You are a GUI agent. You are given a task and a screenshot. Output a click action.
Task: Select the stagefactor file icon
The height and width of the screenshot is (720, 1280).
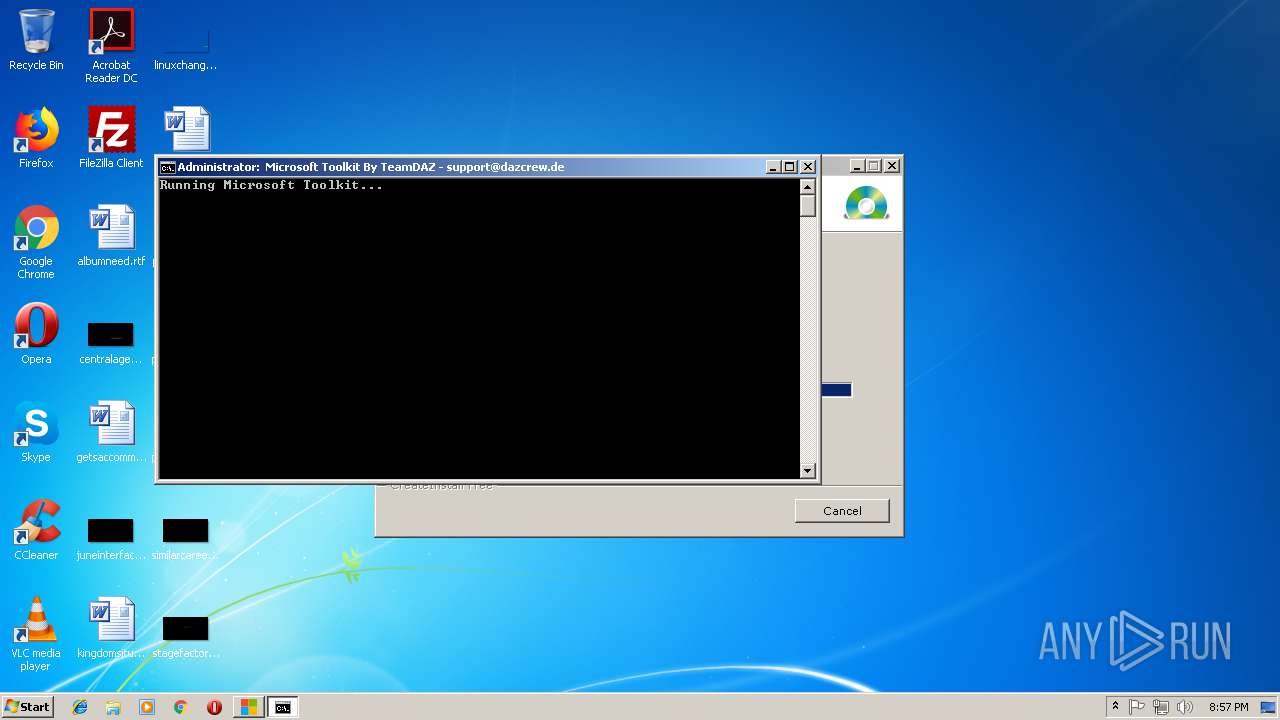[185, 636]
